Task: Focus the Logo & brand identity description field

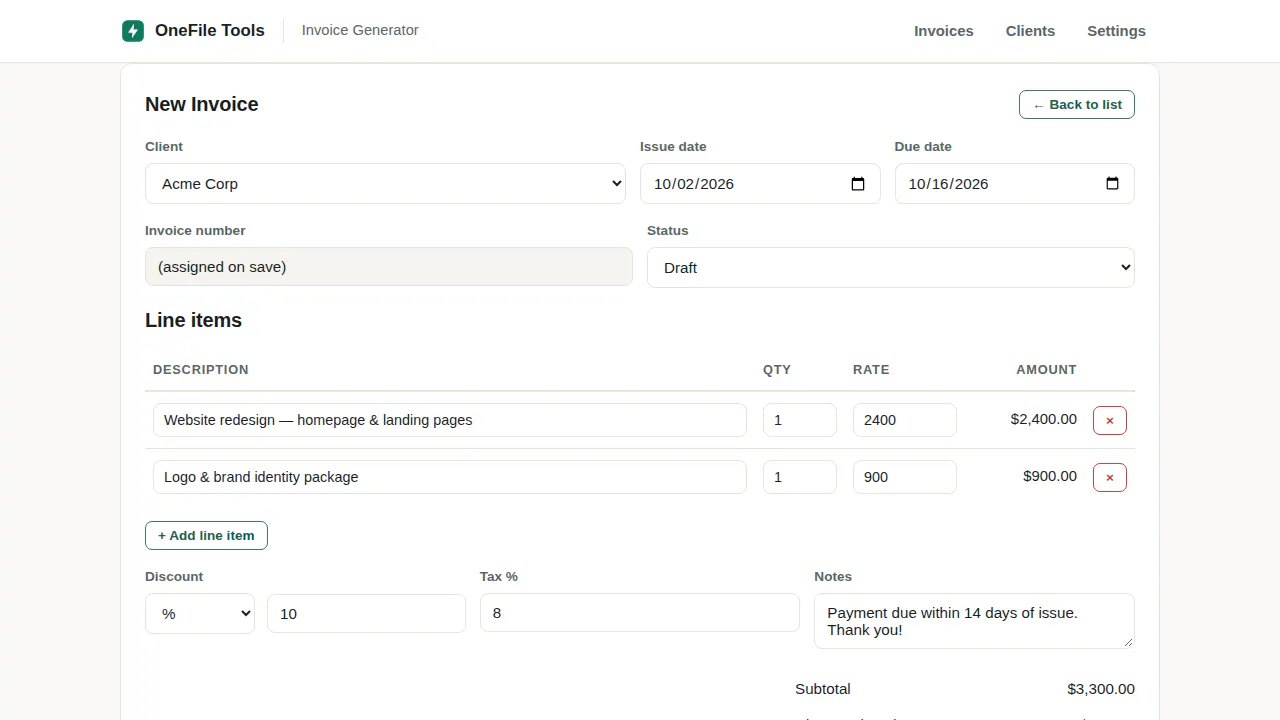Action: [450, 477]
